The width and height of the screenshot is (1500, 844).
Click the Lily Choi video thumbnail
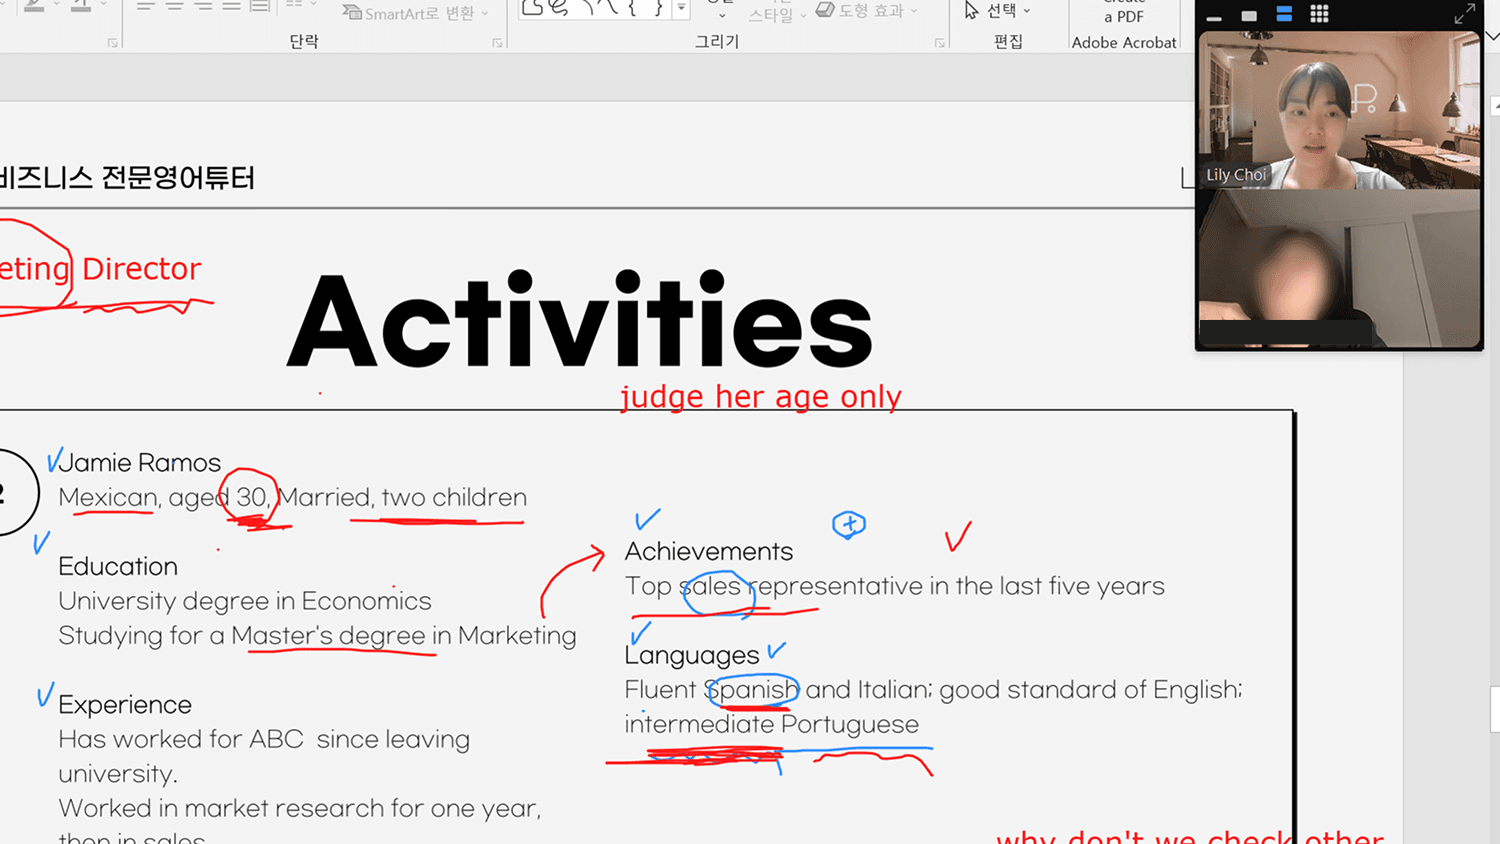pos(1338,110)
